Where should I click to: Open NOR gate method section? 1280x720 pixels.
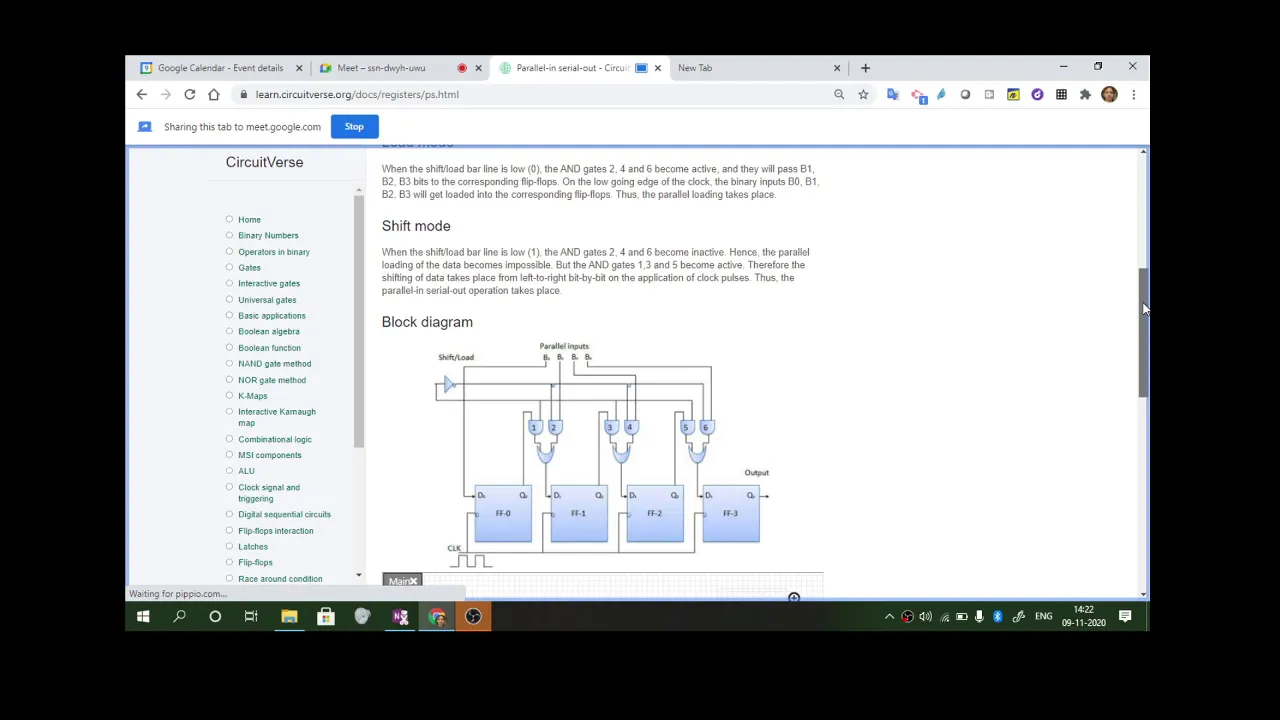coord(272,379)
